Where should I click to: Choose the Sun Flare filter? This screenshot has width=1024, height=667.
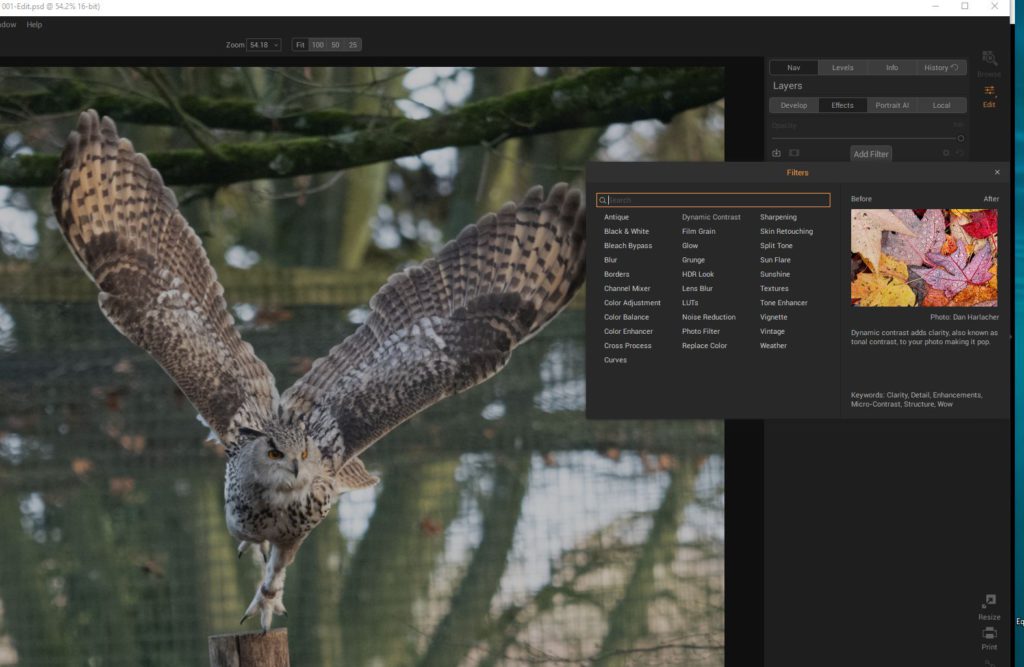pyautogui.click(x=774, y=259)
